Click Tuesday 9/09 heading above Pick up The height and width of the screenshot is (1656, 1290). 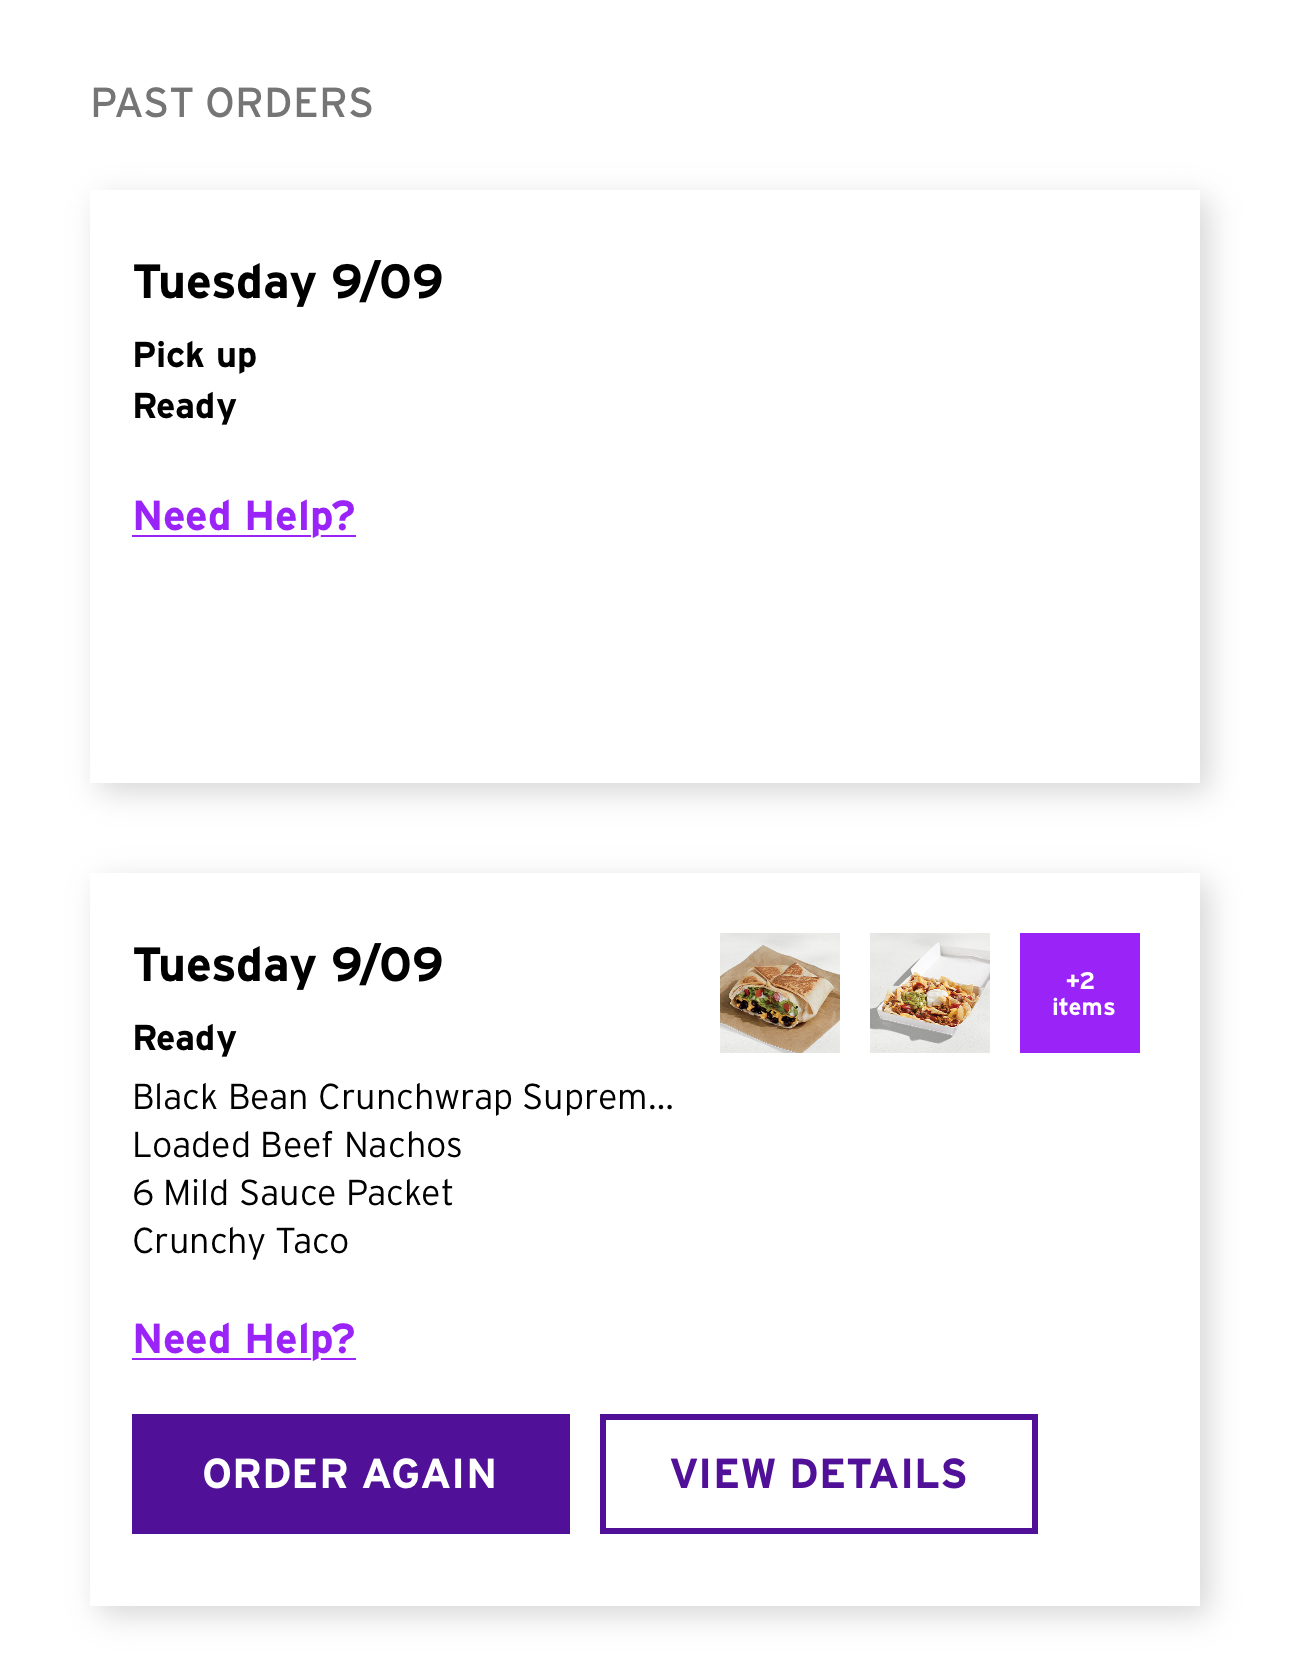(x=288, y=282)
